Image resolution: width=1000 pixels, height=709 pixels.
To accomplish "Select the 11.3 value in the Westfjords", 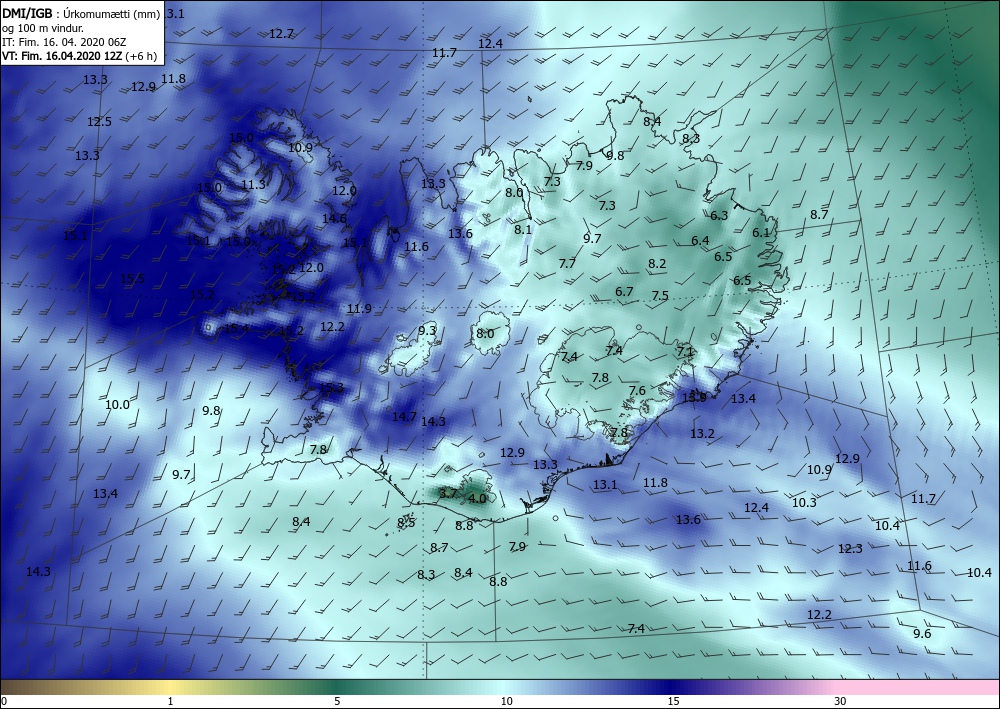I will pos(253,185).
